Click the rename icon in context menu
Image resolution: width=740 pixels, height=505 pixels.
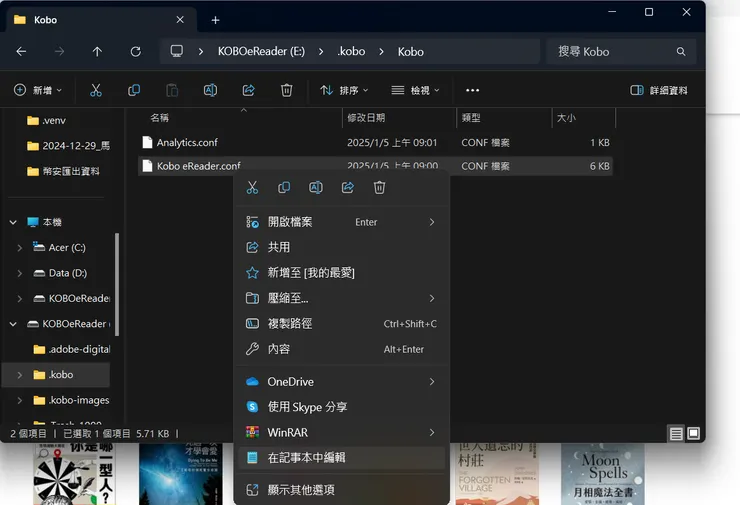tap(316, 187)
